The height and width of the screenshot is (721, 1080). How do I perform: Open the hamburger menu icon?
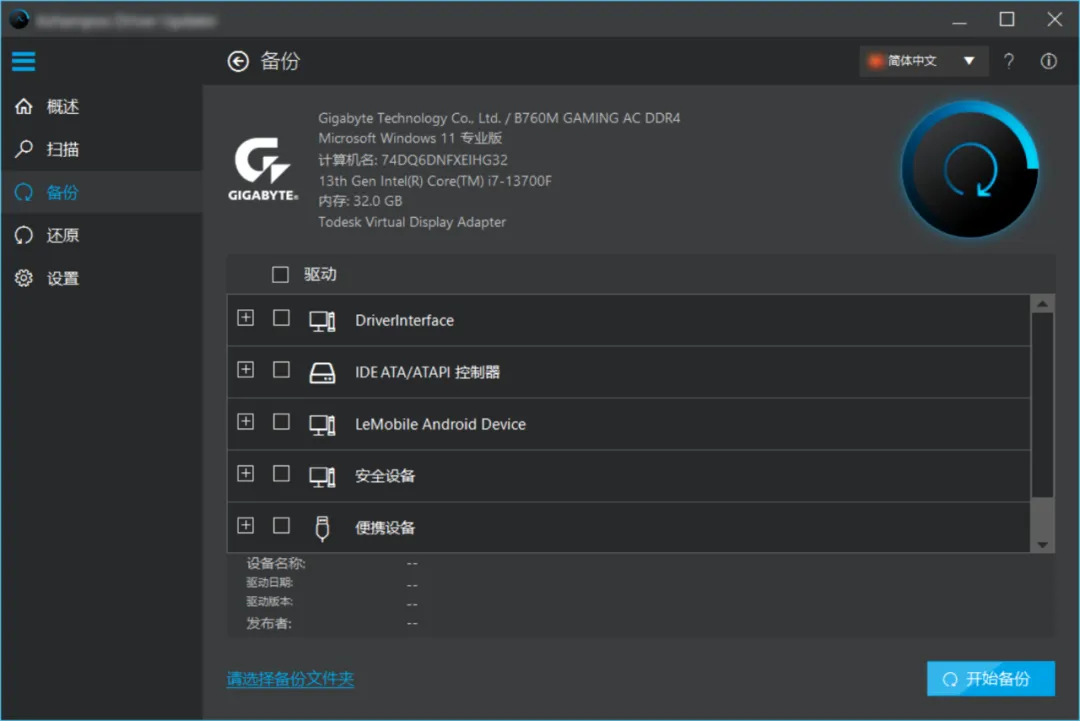[x=23, y=61]
